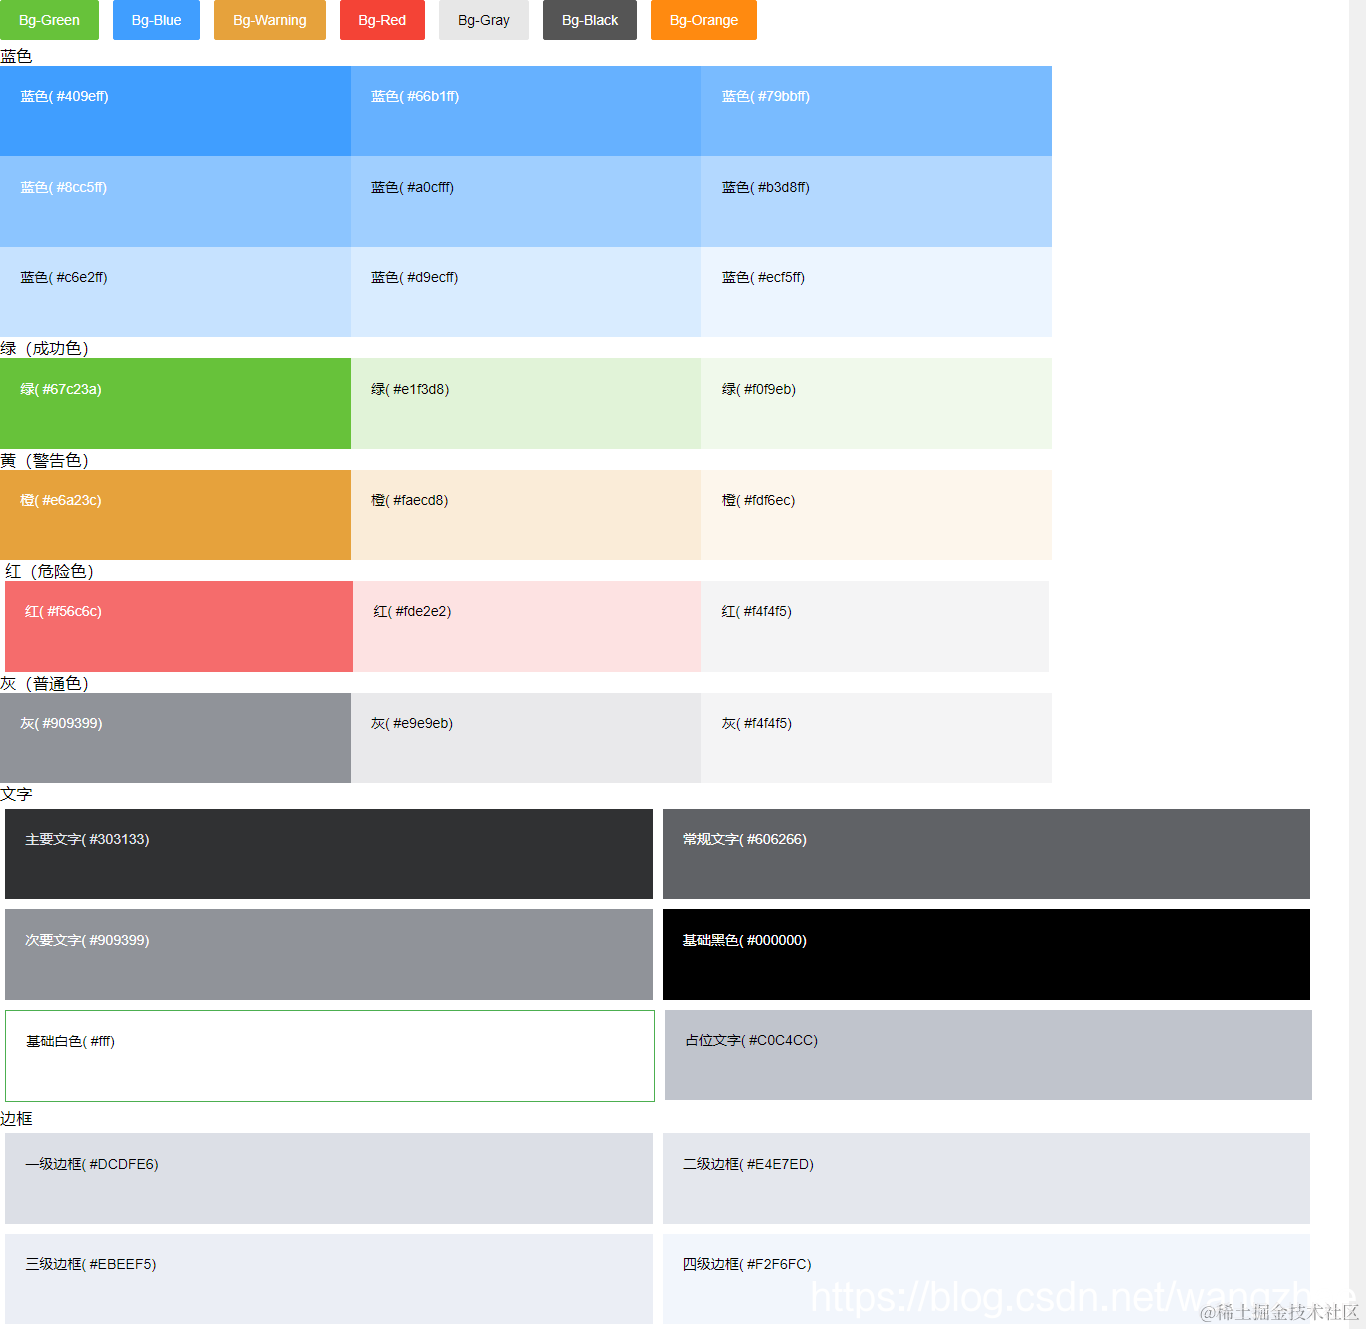Choose the 占位文字 #C0C4CC swatch
This screenshot has height=1329, width=1366.
point(988,1055)
